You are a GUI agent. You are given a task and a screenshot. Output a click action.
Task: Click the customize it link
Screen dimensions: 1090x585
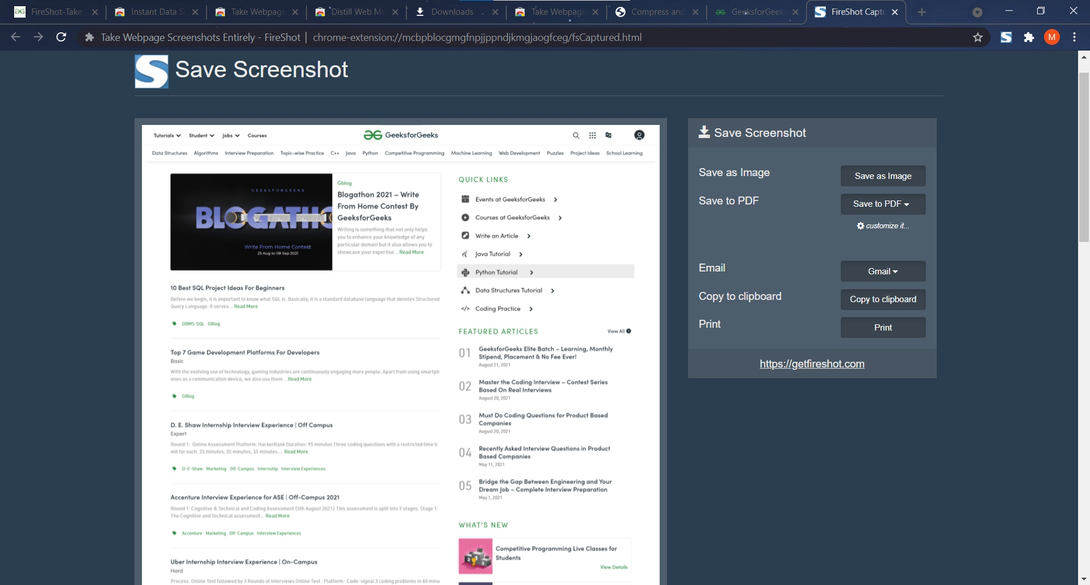click(883, 226)
